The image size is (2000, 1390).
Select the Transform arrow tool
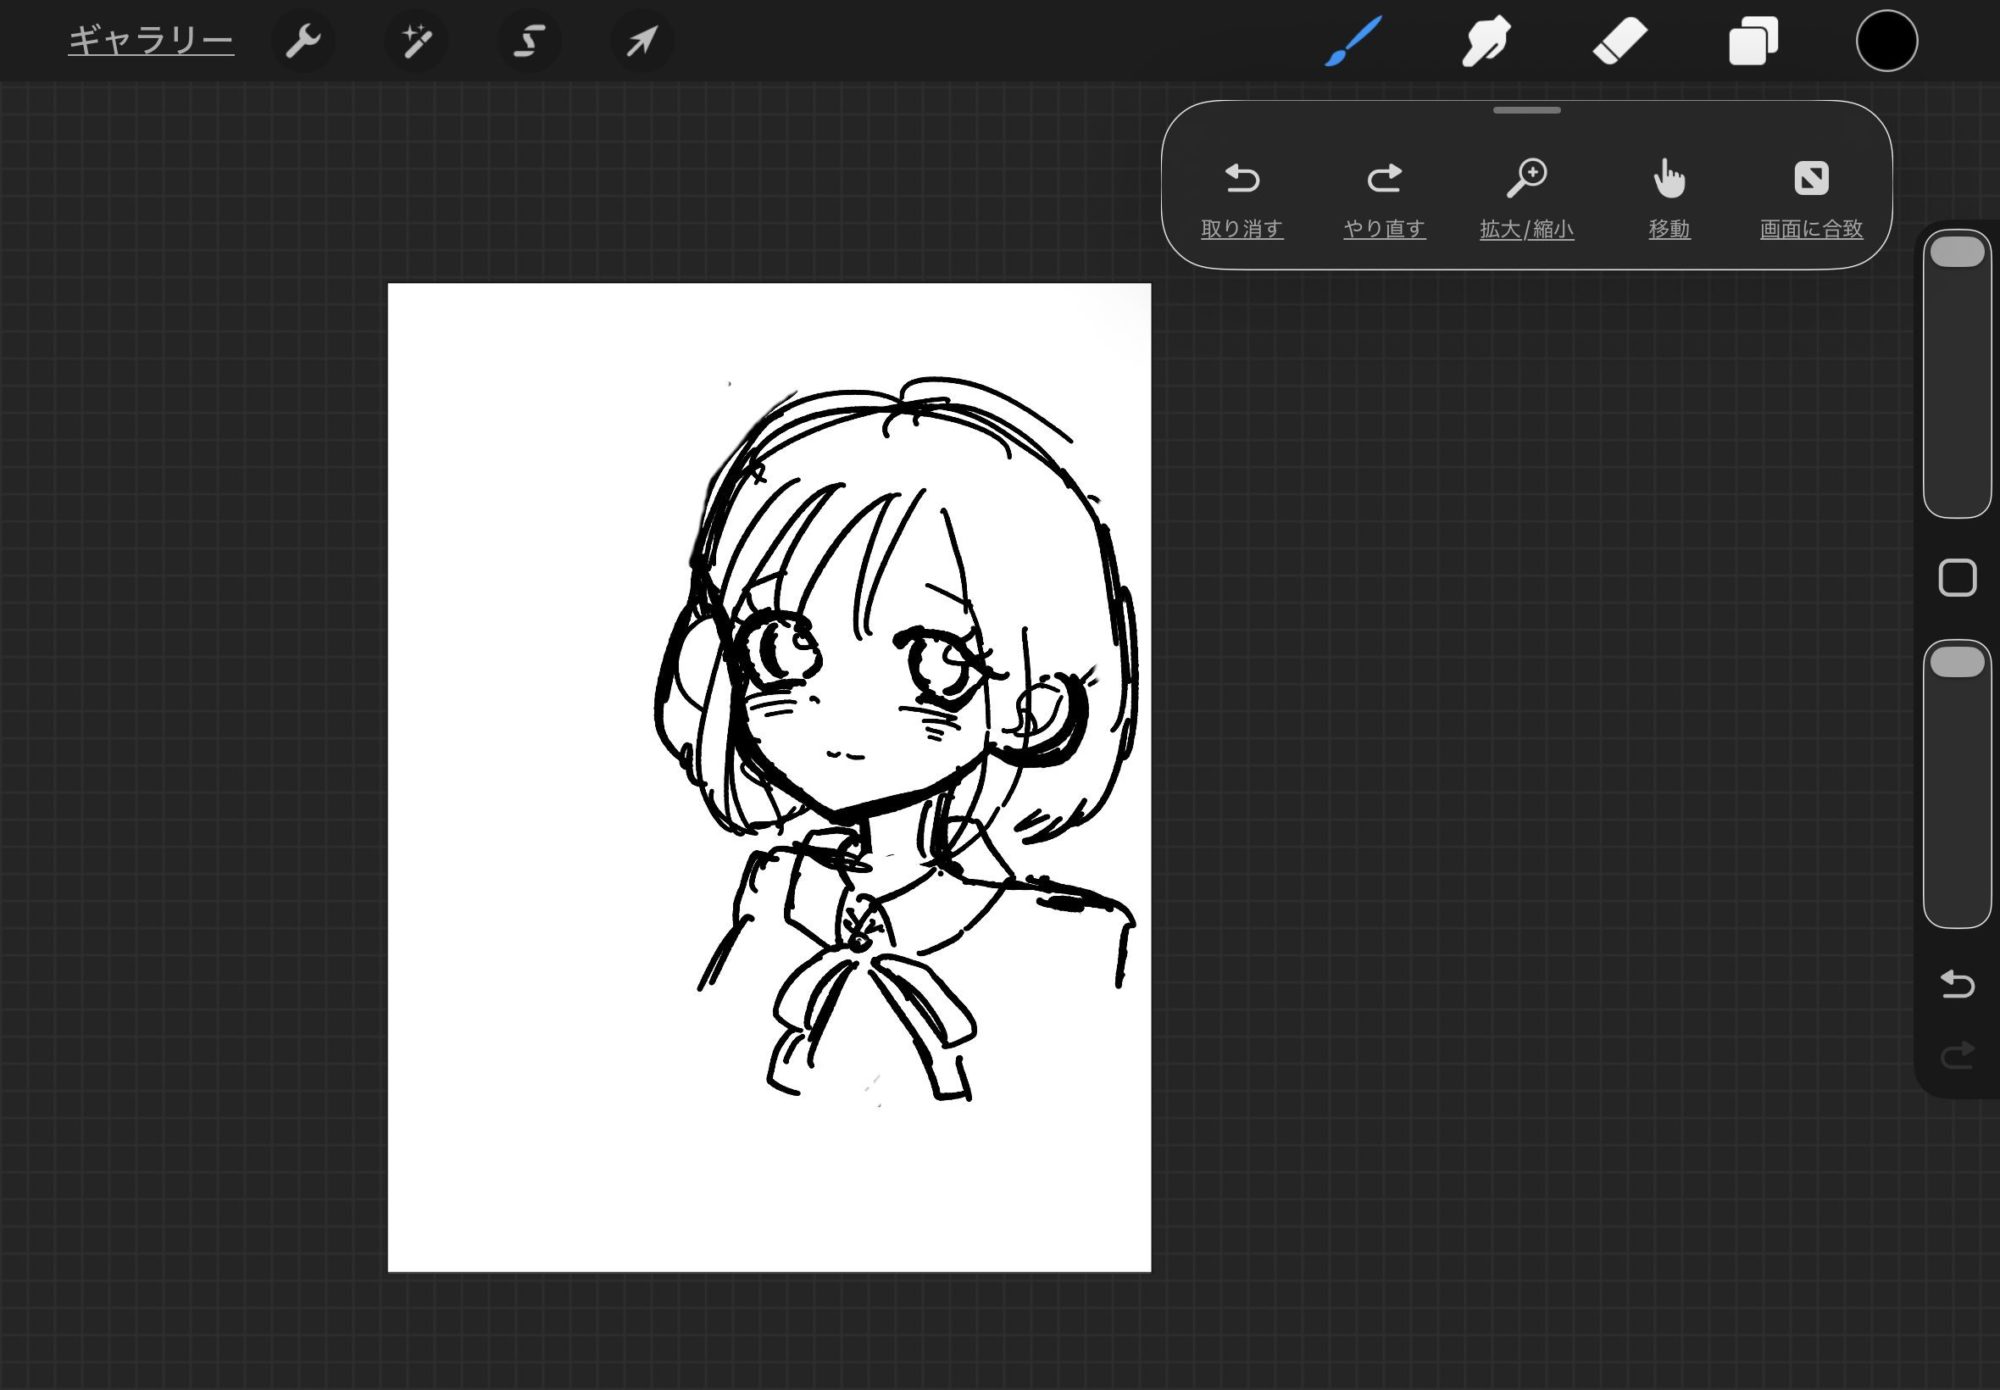[642, 41]
